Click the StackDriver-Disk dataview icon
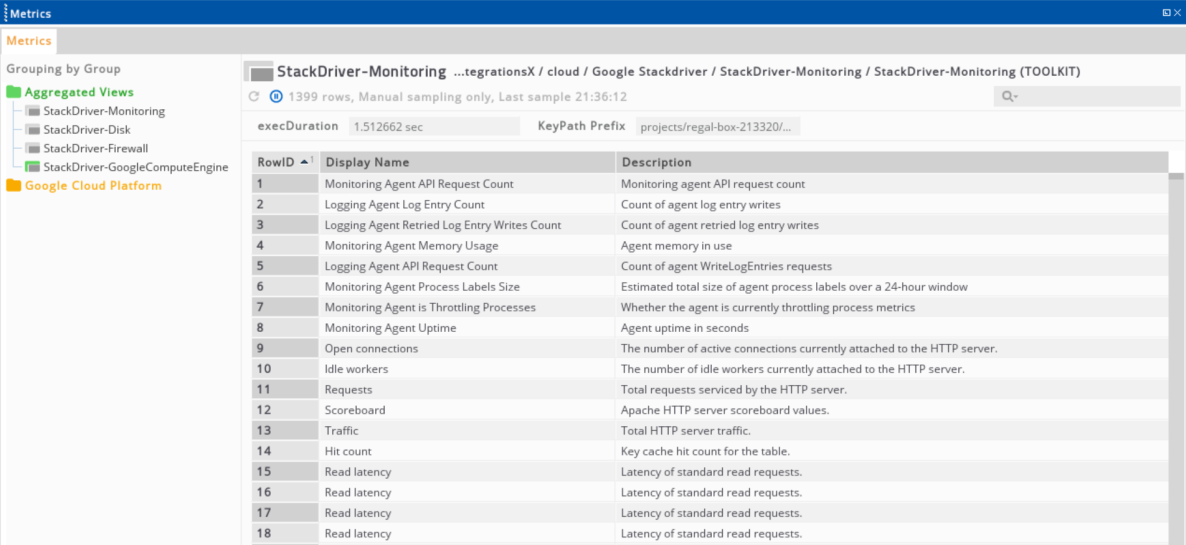Screen dimensions: 1186x545 (x=33, y=130)
